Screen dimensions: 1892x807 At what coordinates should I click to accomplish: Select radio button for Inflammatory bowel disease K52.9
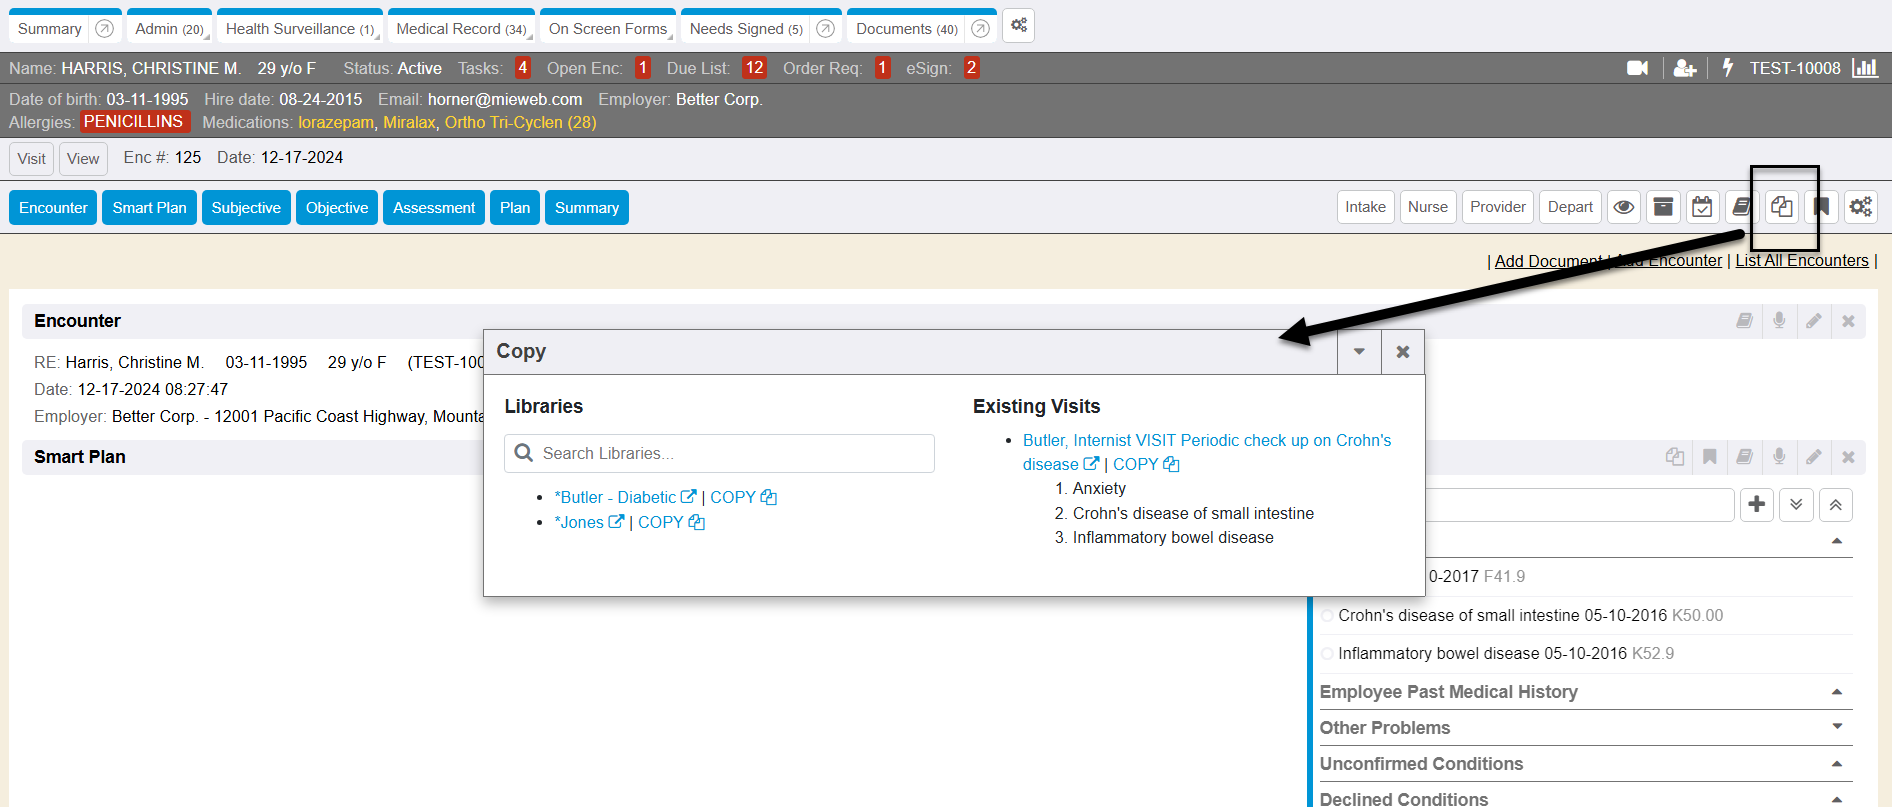pyautogui.click(x=1327, y=654)
